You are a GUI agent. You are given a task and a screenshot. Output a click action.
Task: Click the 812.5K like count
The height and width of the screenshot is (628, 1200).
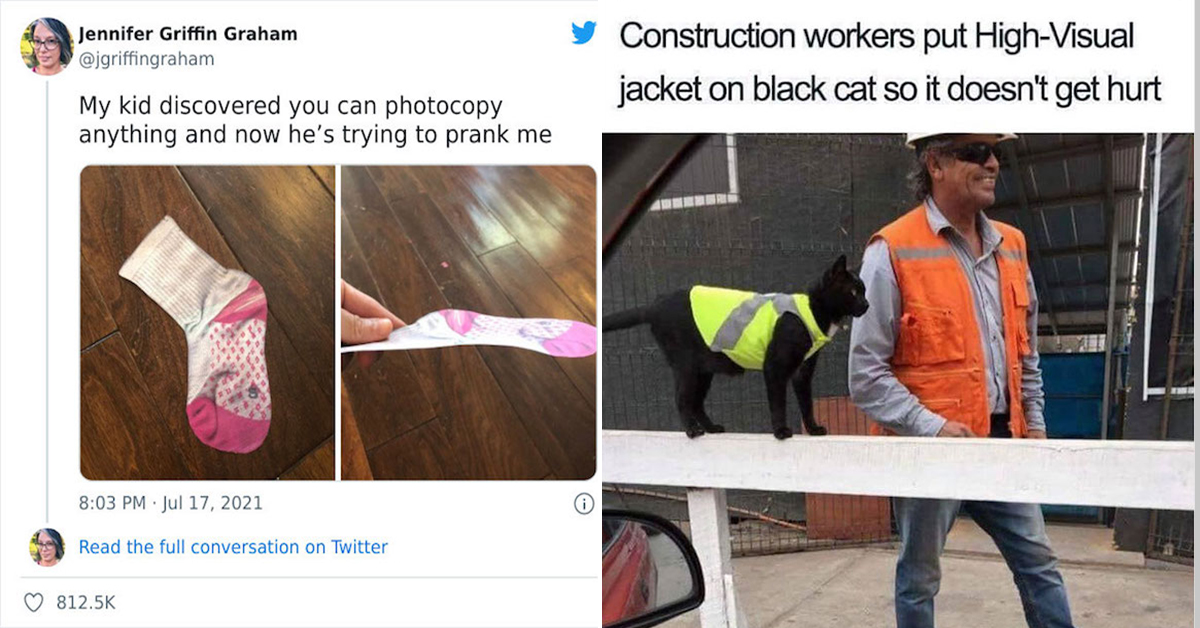point(85,602)
